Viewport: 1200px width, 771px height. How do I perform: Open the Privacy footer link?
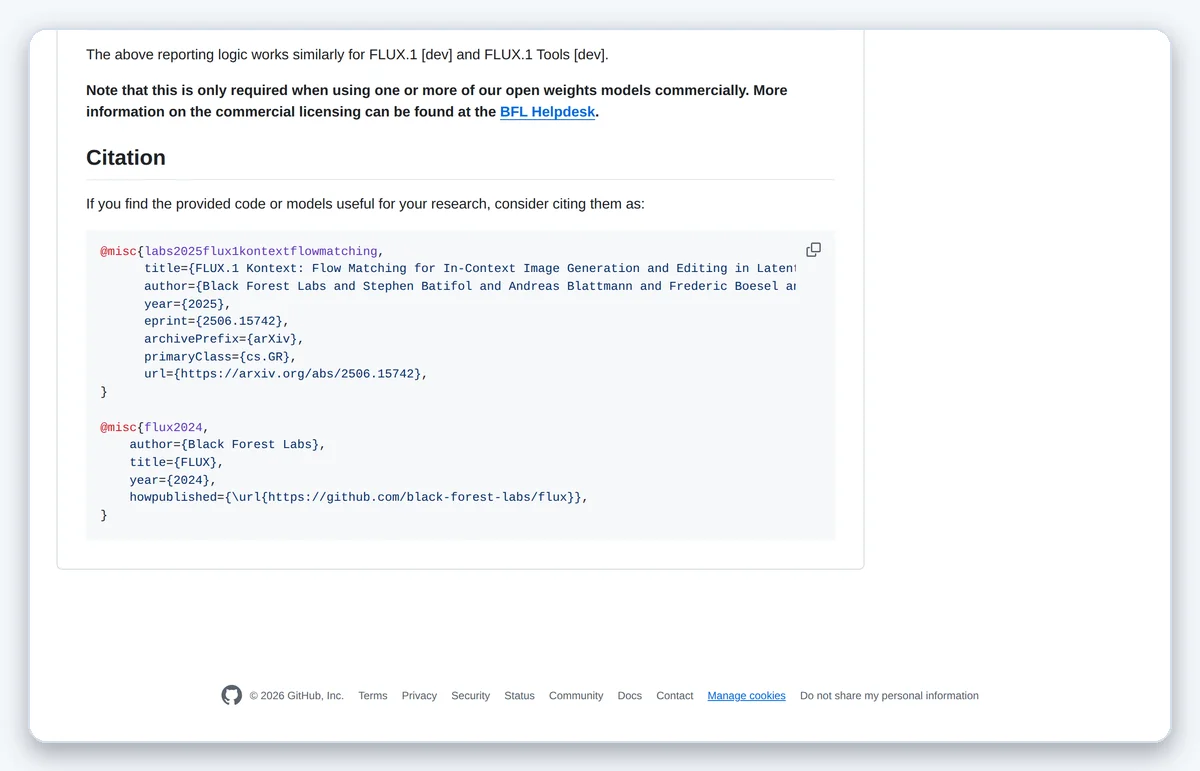point(419,696)
